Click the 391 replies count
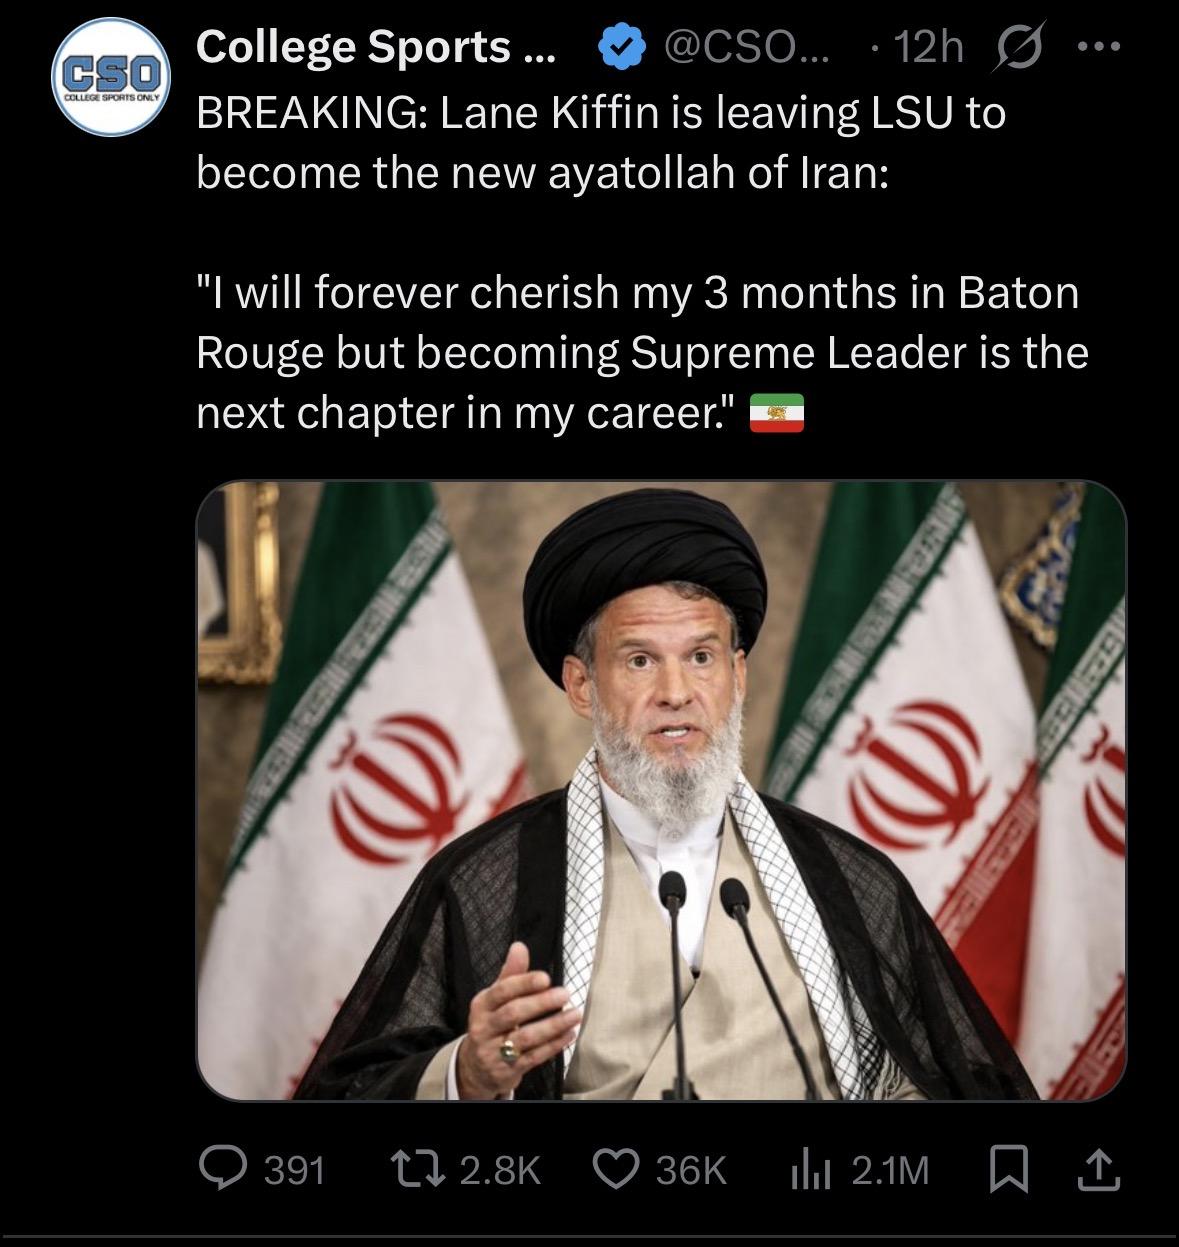 coord(294,1169)
